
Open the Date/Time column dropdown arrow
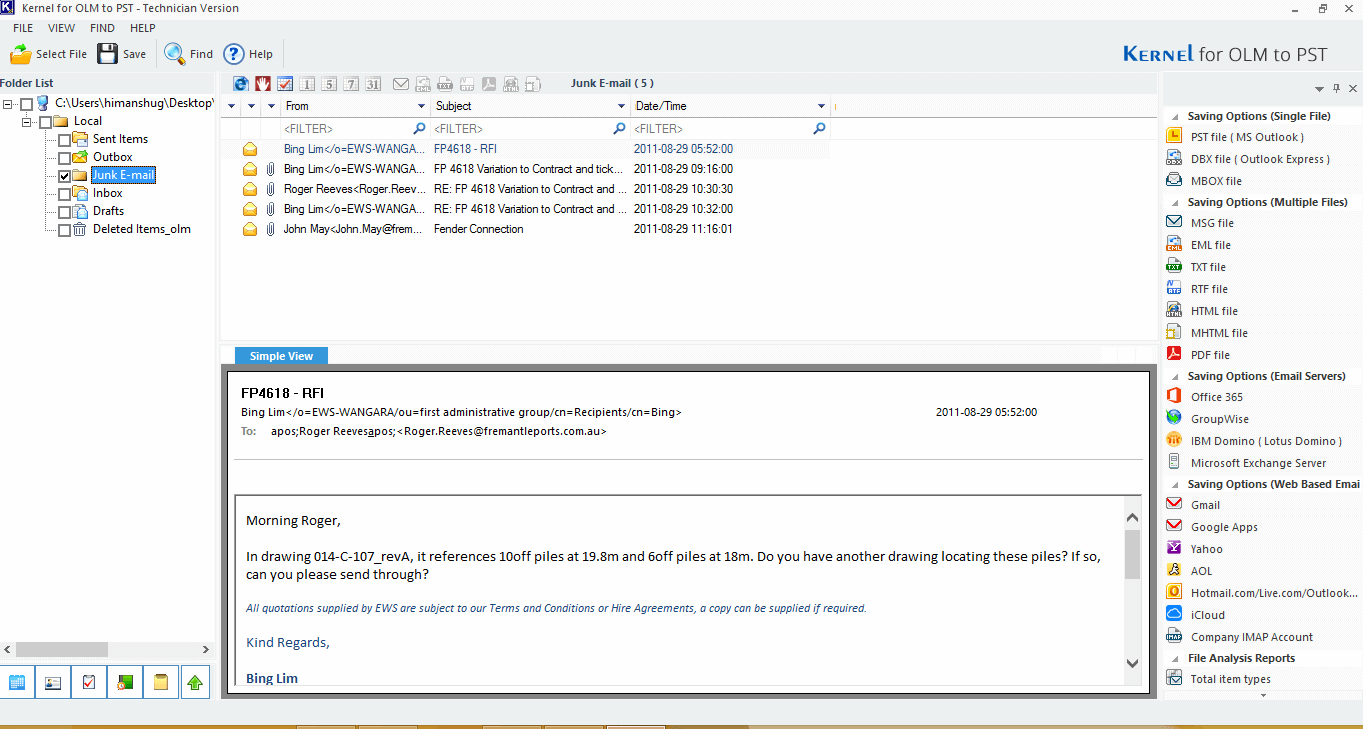[821, 106]
